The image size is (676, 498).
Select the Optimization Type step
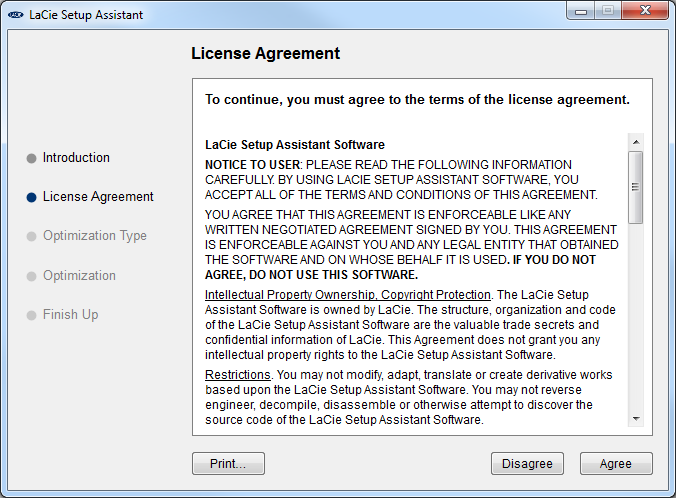tap(95, 236)
